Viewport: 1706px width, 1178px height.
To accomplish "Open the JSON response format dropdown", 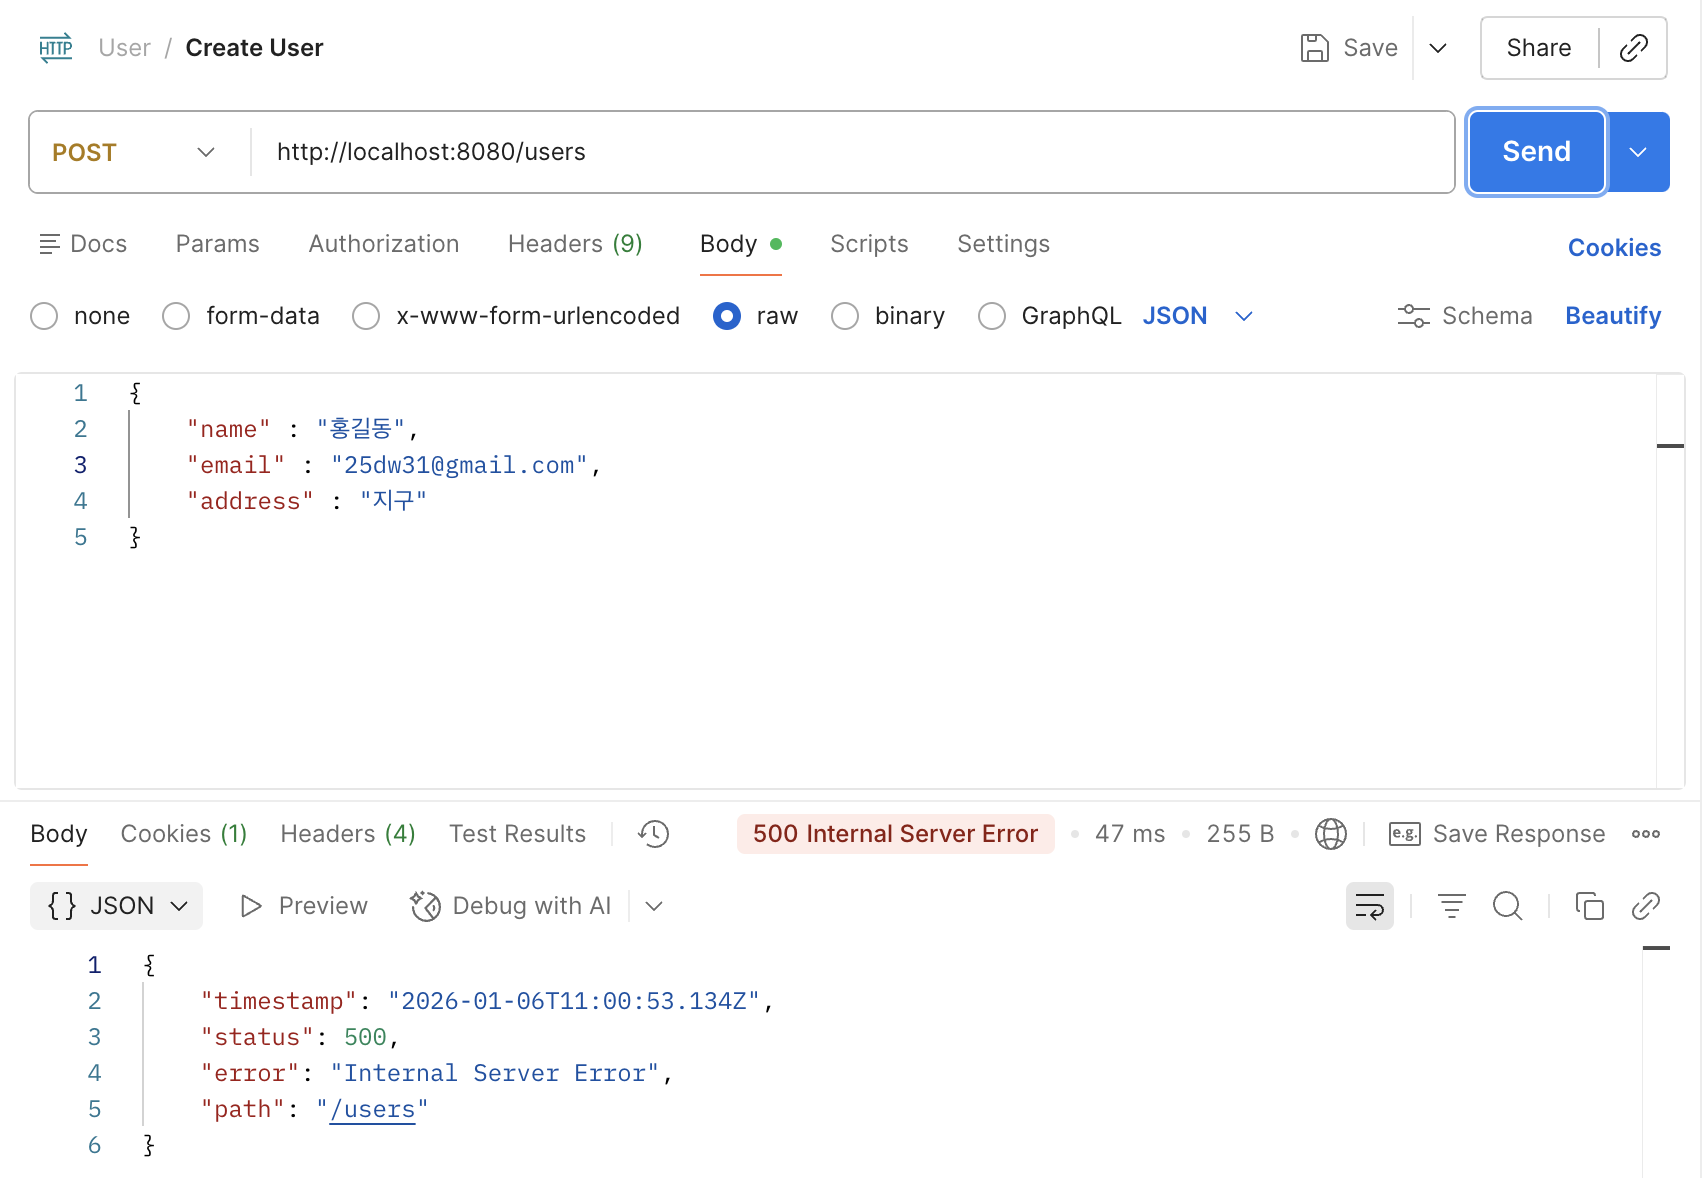I will [117, 906].
